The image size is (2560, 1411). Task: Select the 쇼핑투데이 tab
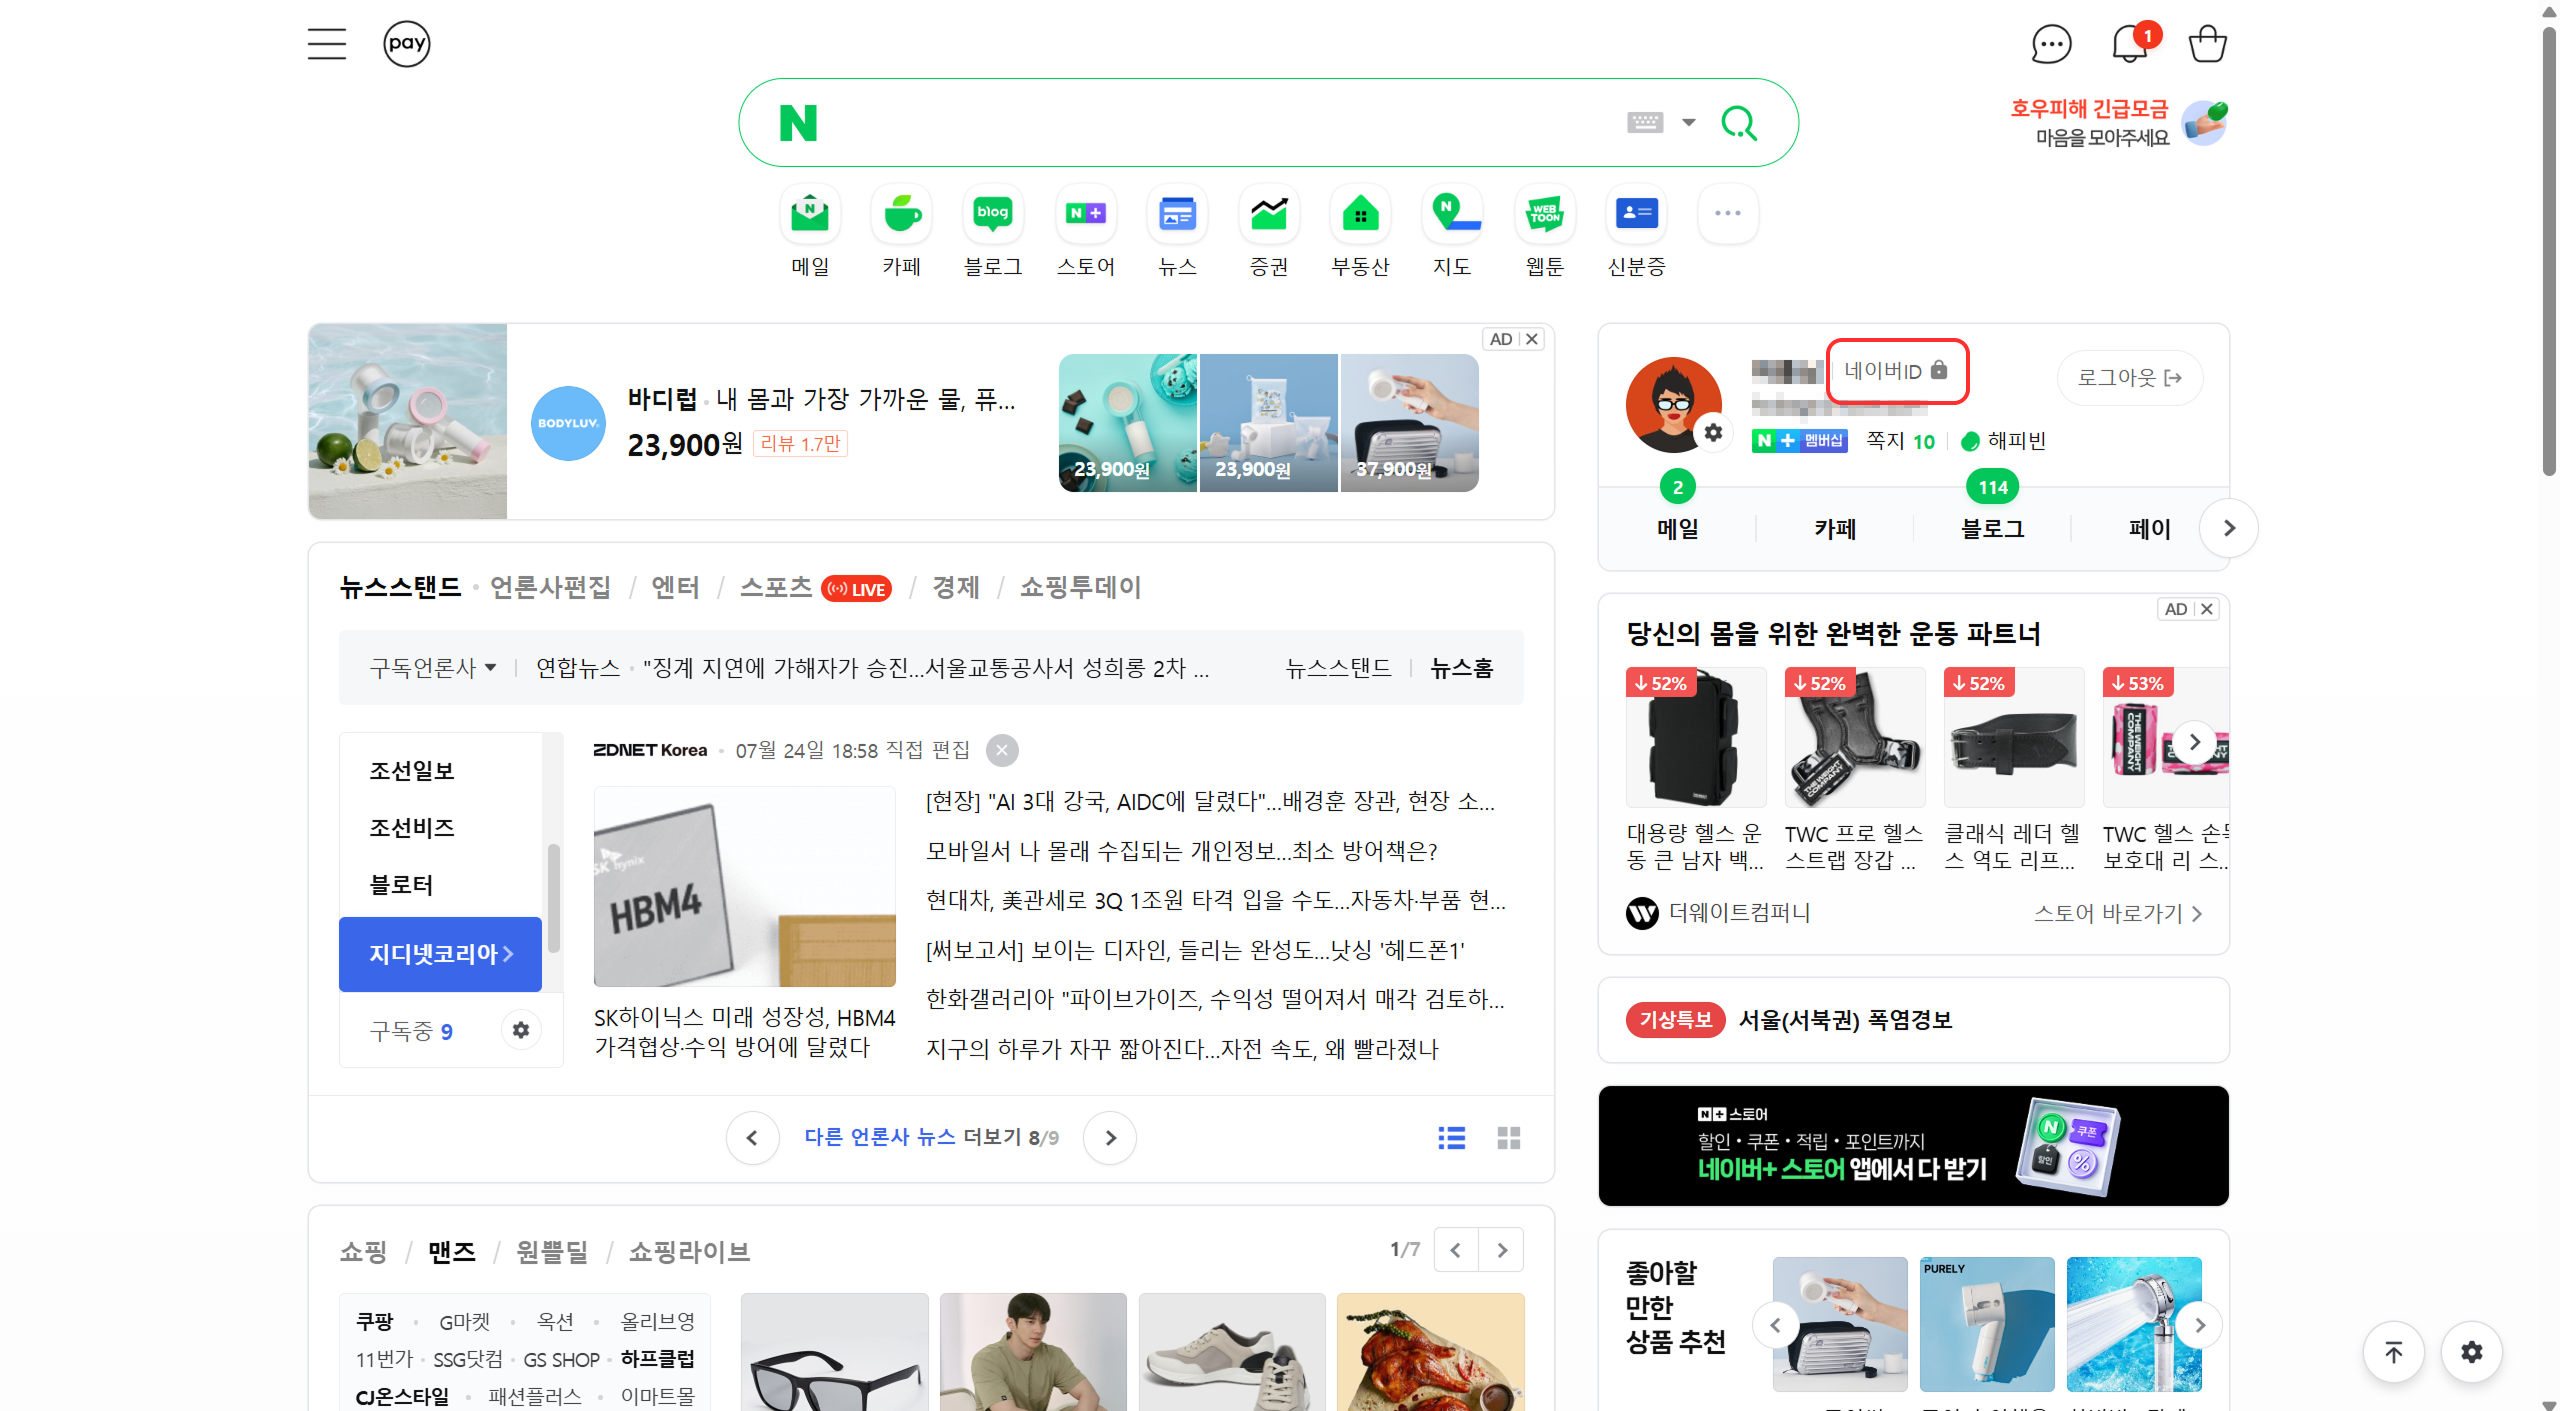pos(1081,587)
